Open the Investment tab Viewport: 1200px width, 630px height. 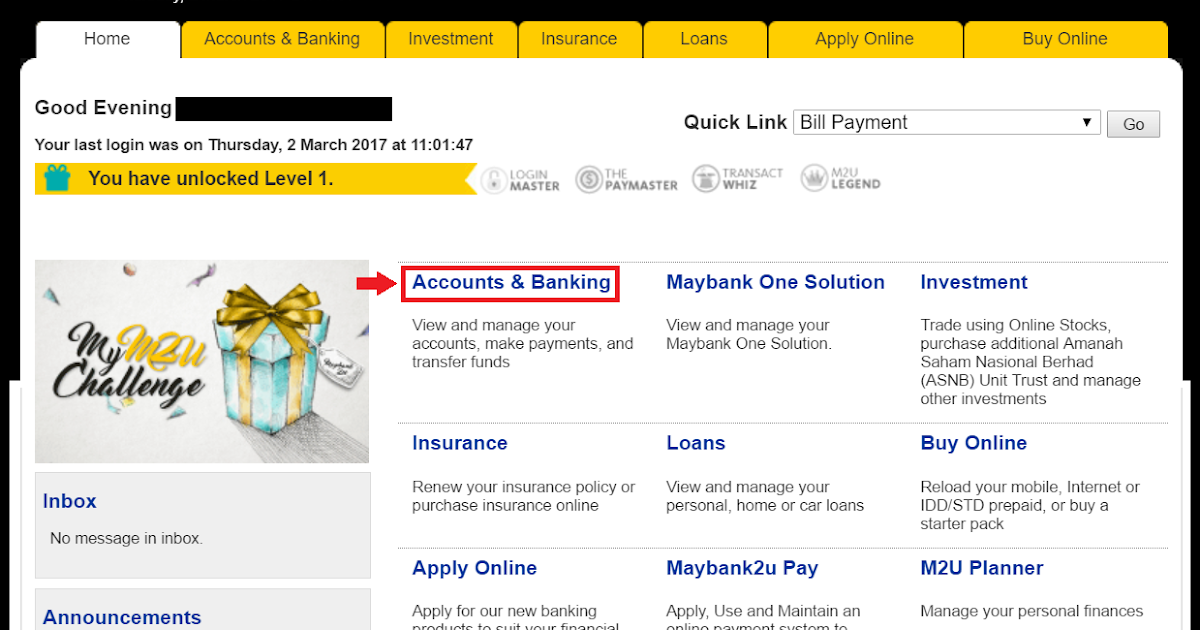click(x=451, y=40)
